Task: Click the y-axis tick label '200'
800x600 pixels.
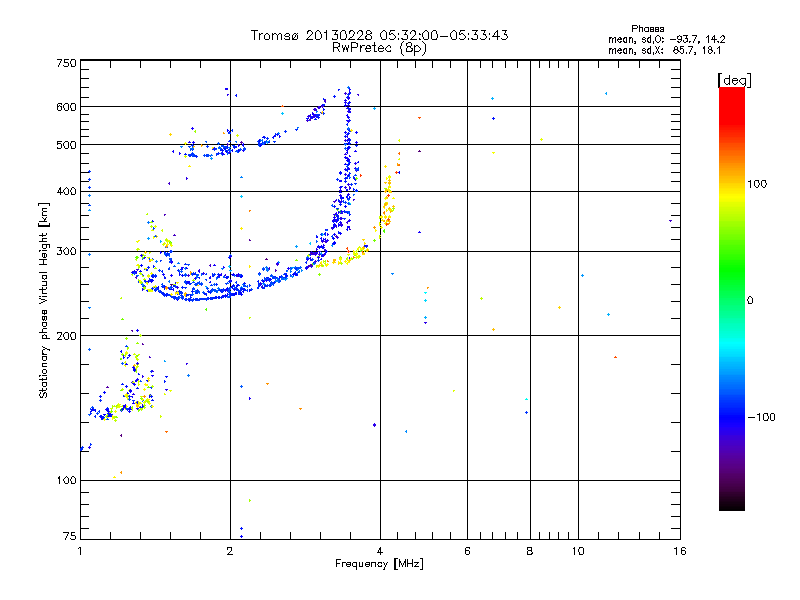Action: (67, 336)
